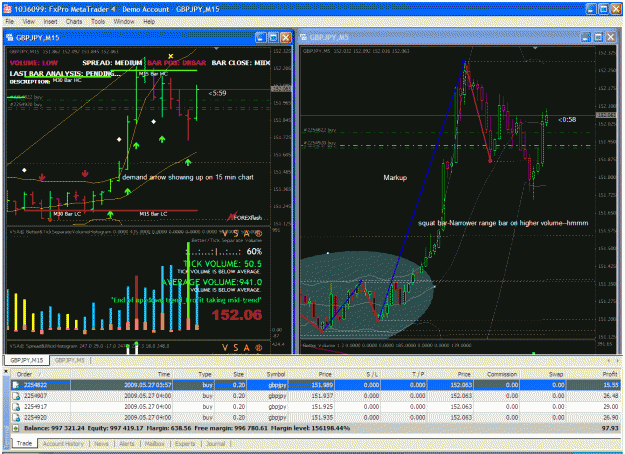625x454 pixels.
Task: Select order row 2254920
Action: pyautogui.click(x=315, y=417)
